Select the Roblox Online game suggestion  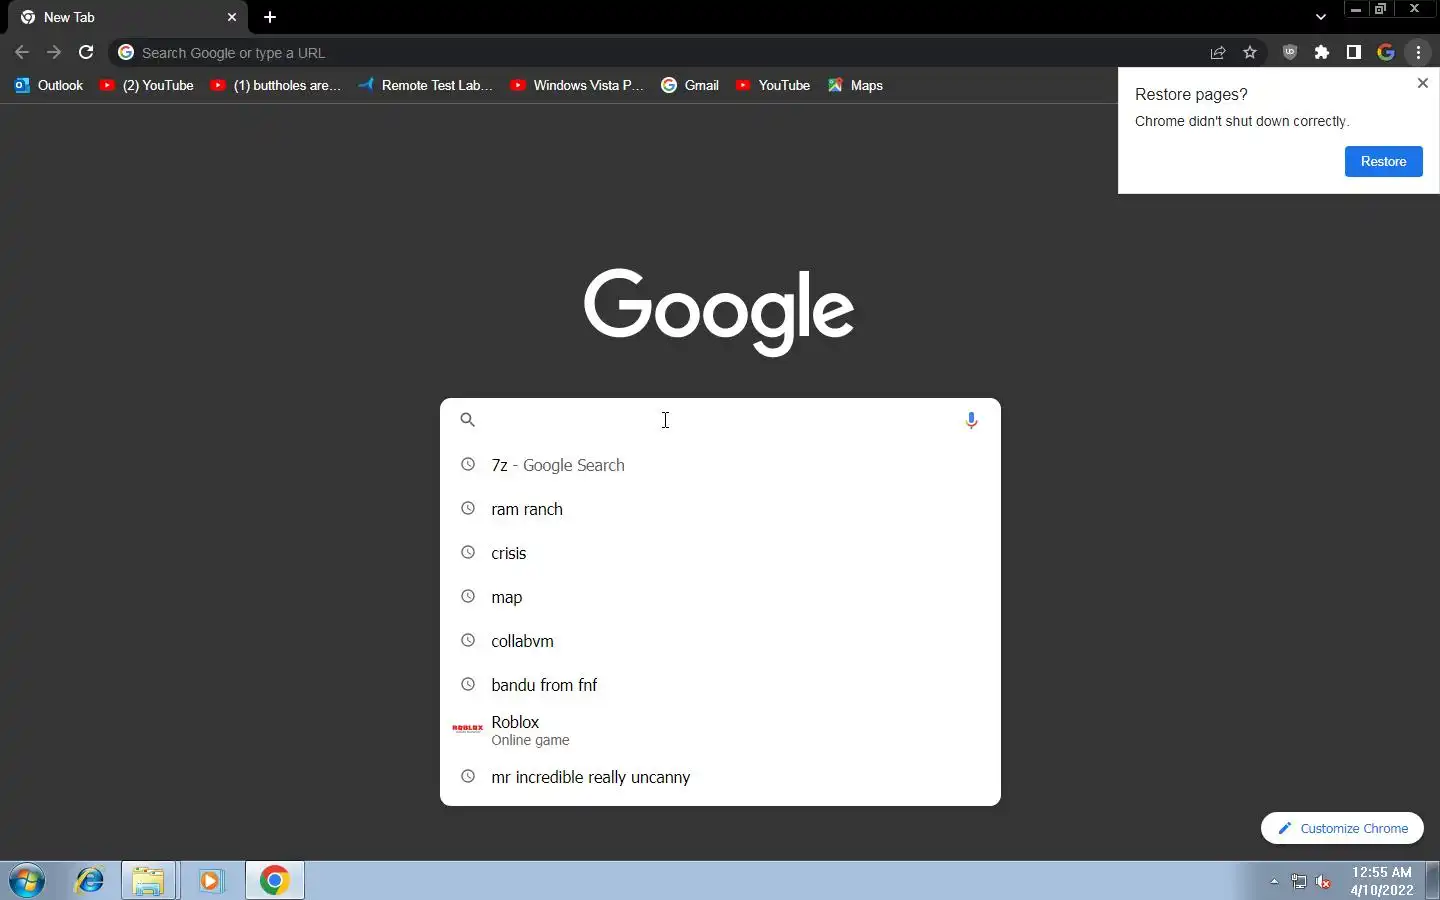[720, 730]
